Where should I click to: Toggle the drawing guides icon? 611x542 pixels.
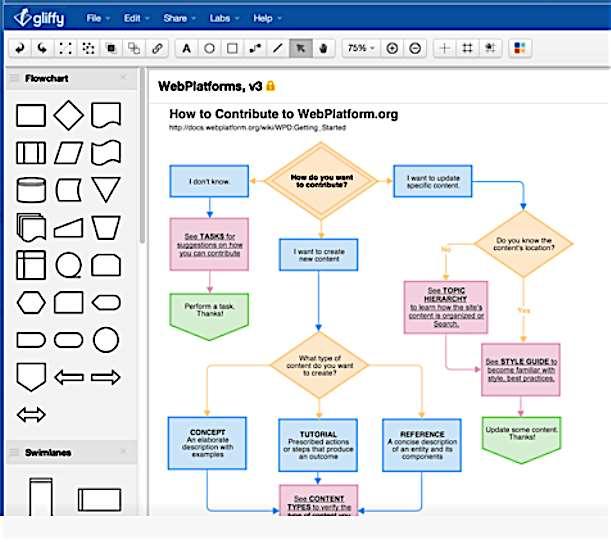(490, 48)
